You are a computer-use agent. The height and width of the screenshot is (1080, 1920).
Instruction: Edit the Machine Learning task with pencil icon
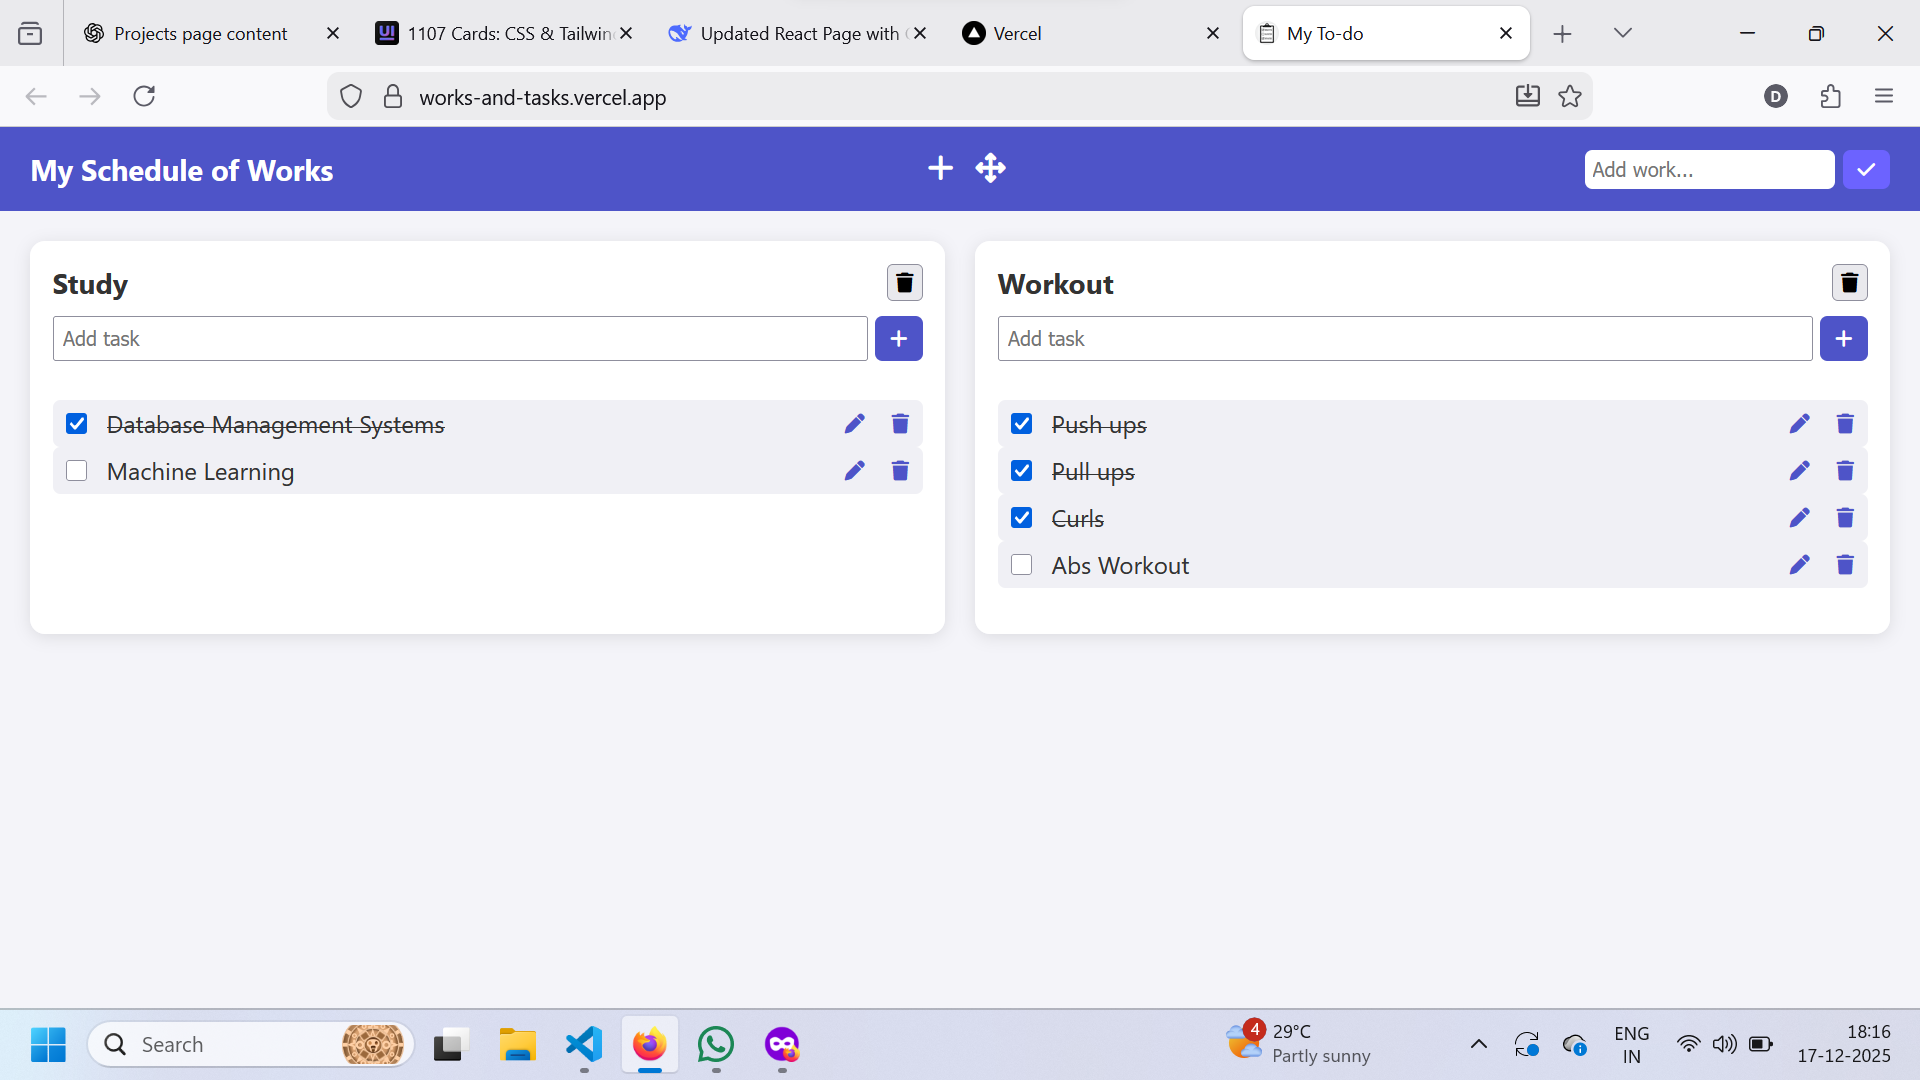click(854, 470)
